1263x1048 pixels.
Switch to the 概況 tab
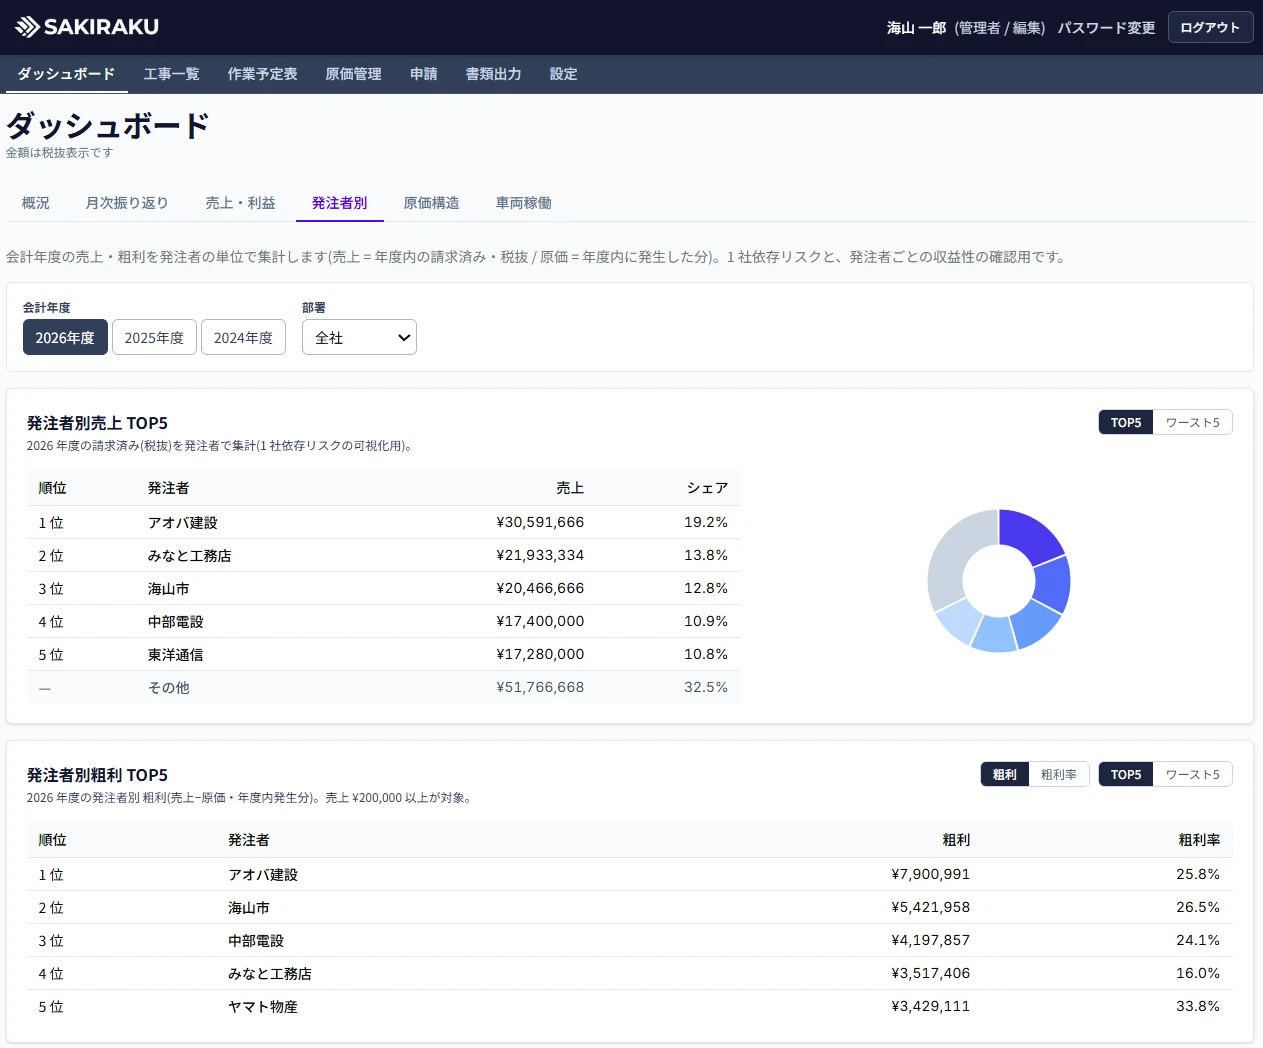pyautogui.click(x=36, y=203)
